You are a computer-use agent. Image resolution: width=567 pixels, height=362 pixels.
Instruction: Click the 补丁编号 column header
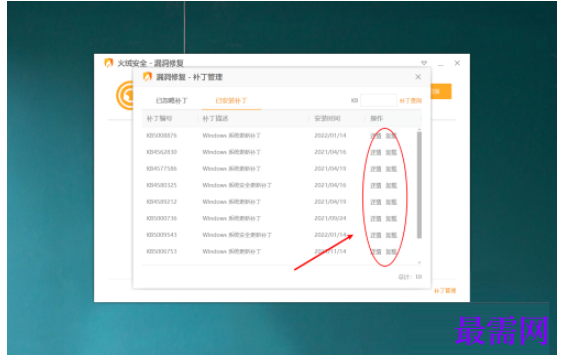159,119
